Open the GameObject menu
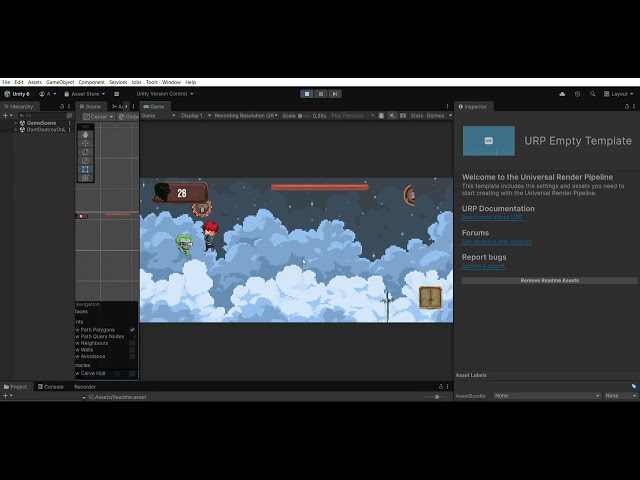The image size is (640, 480). [x=60, y=82]
